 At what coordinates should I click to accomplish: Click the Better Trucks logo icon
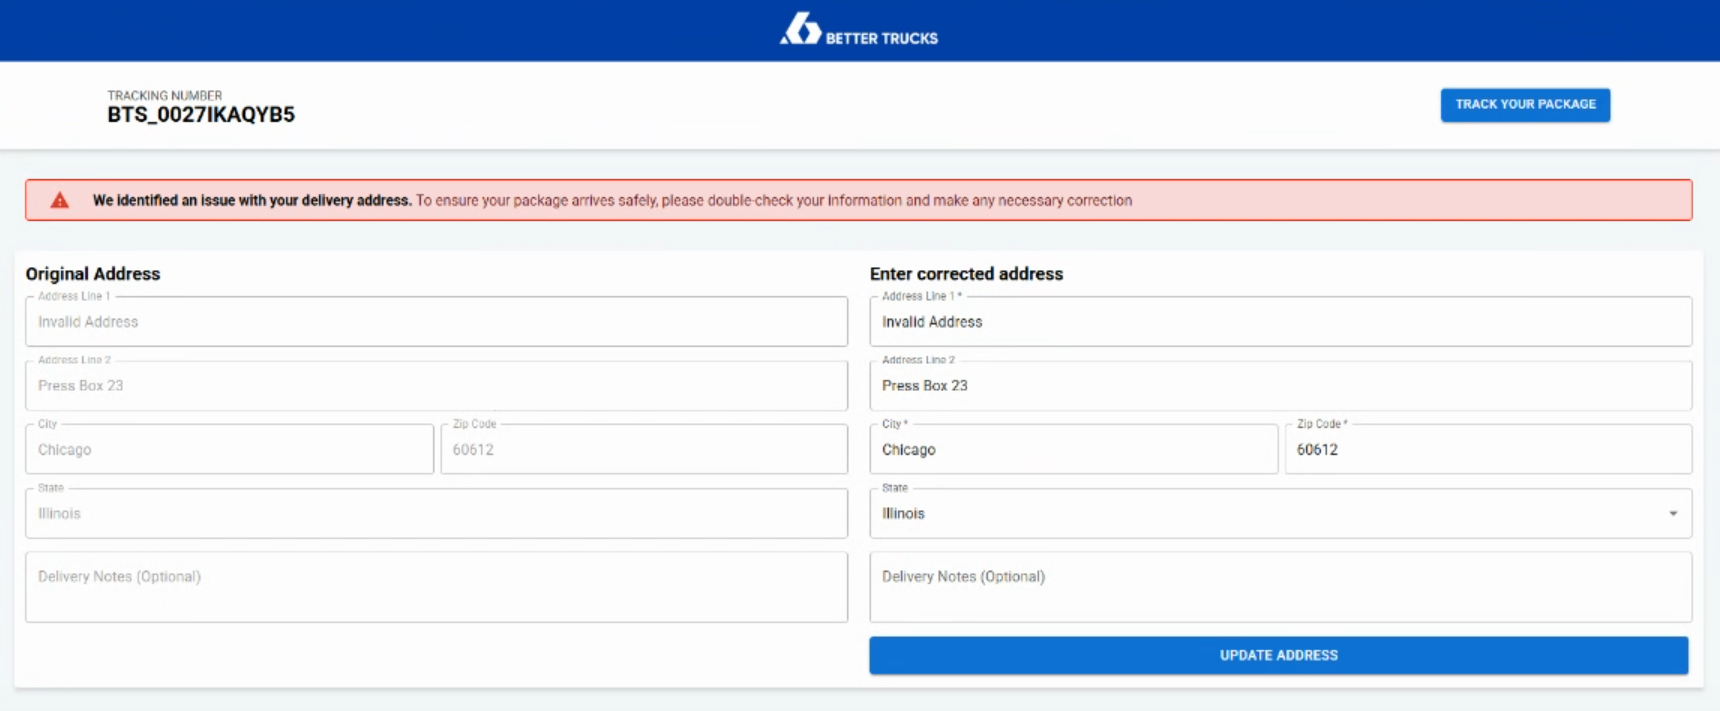800,29
